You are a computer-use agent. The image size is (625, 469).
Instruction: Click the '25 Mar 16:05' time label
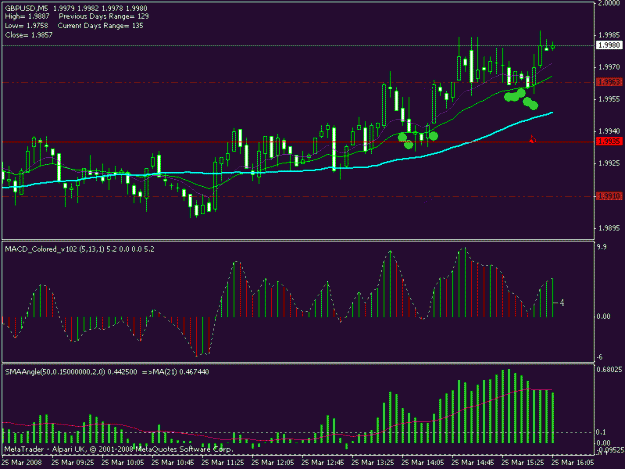click(x=572, y=463)
